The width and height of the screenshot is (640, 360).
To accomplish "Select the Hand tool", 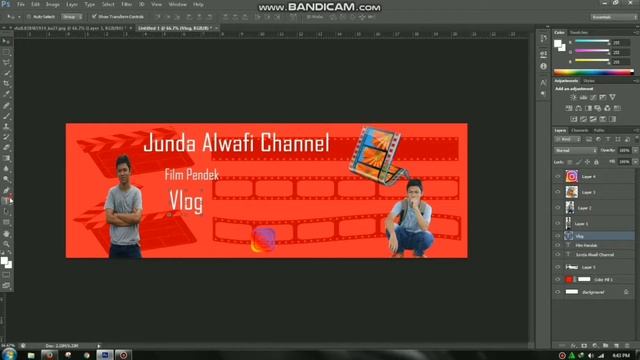I will click(6, 233).
